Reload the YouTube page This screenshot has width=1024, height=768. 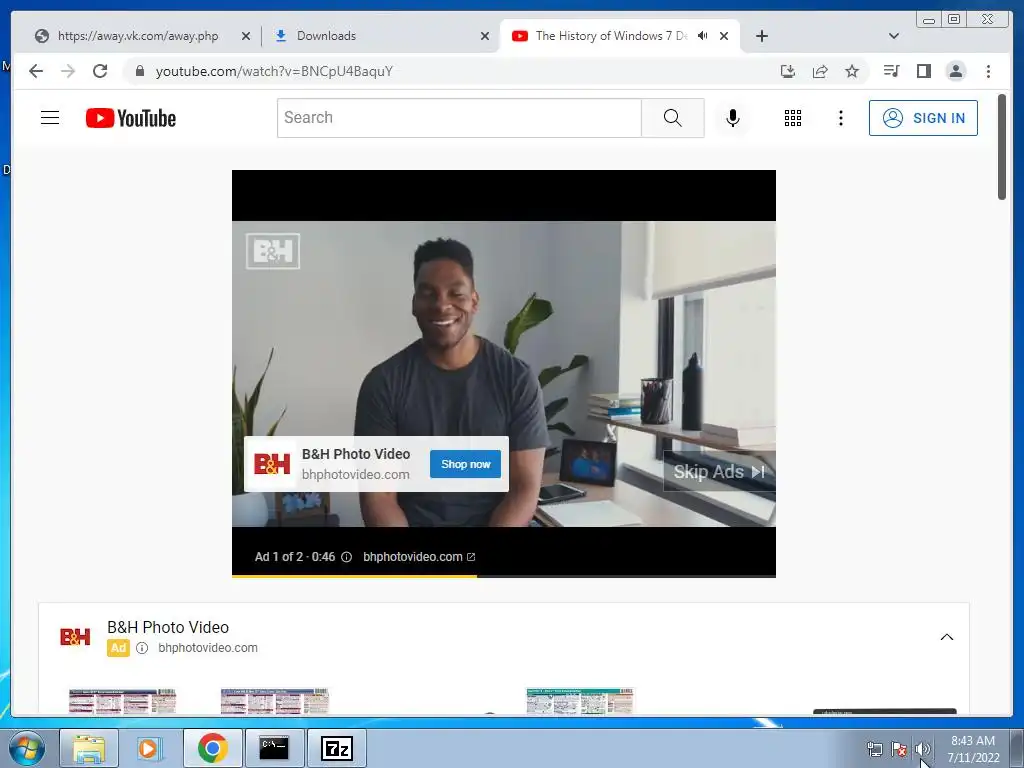[100, 71]
